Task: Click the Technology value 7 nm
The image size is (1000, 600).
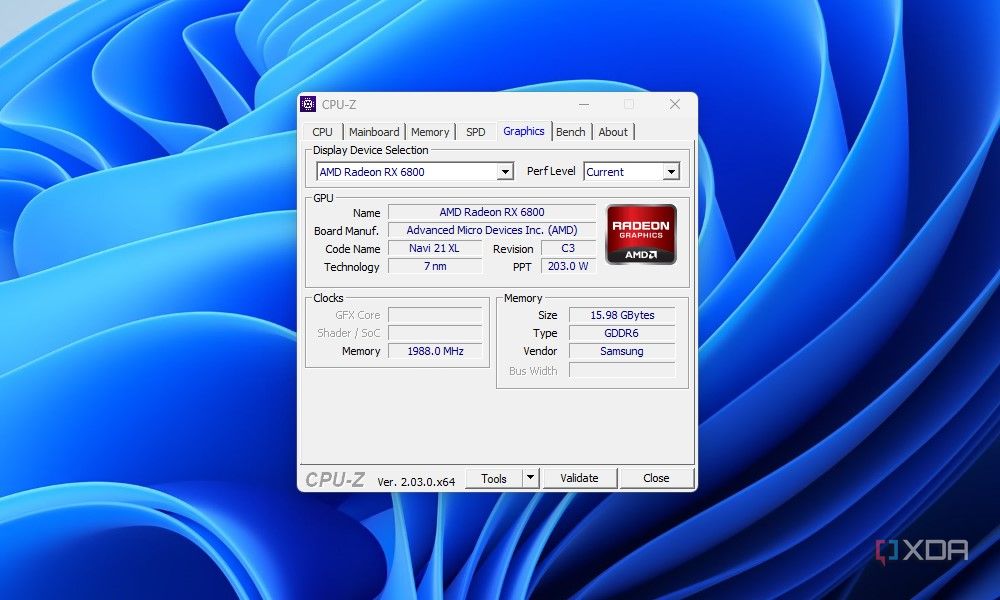Action: coord(435,266)
